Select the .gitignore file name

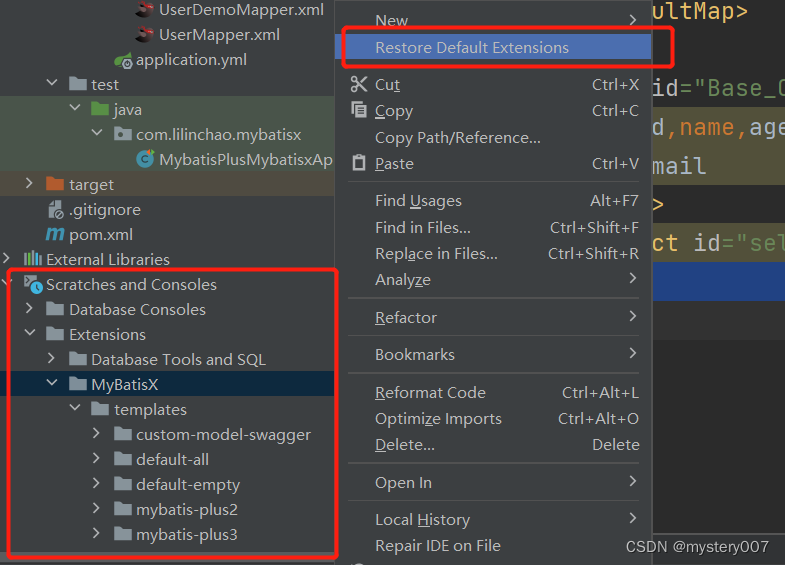pos(105,210)
